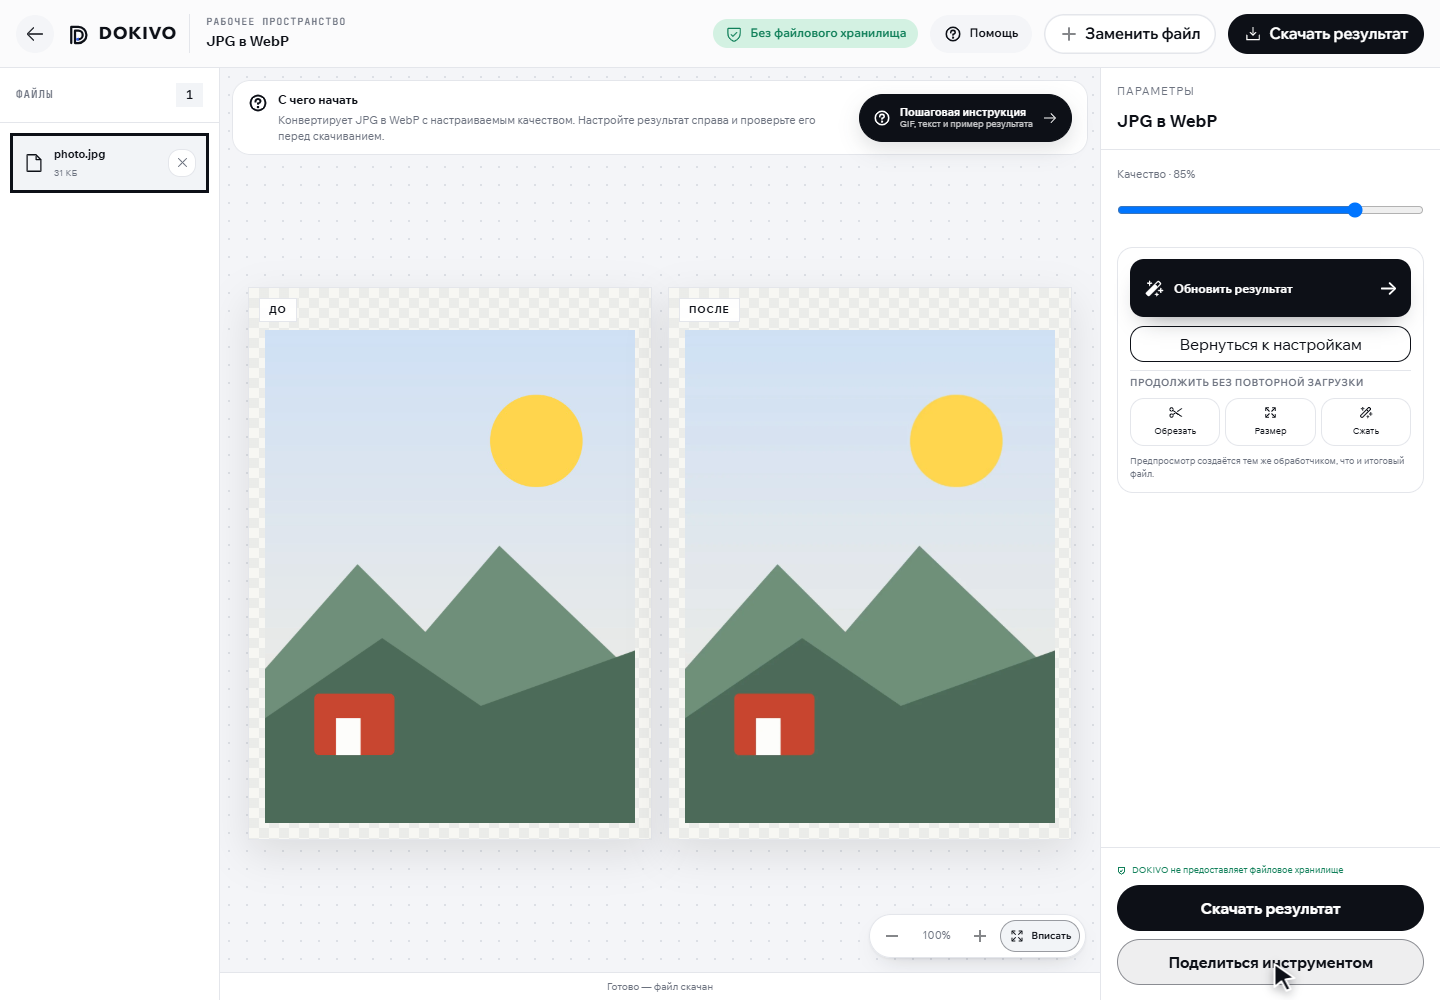Click the ДО preview image
The height and width of the screenshot is (1000, 1440).
(450, 576)
